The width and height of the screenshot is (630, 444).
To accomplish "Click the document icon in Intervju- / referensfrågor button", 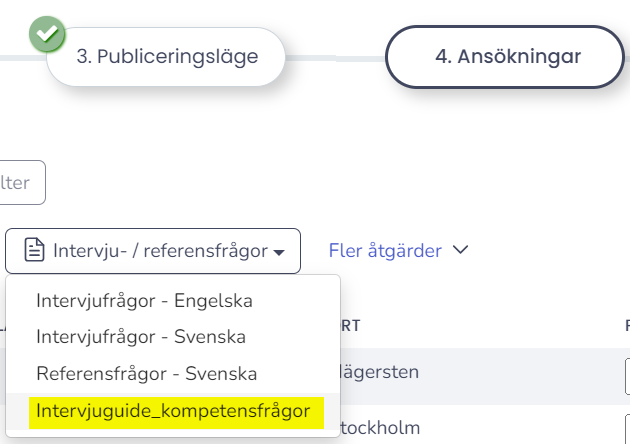I will pyautogui.click(x=35, y=250).
